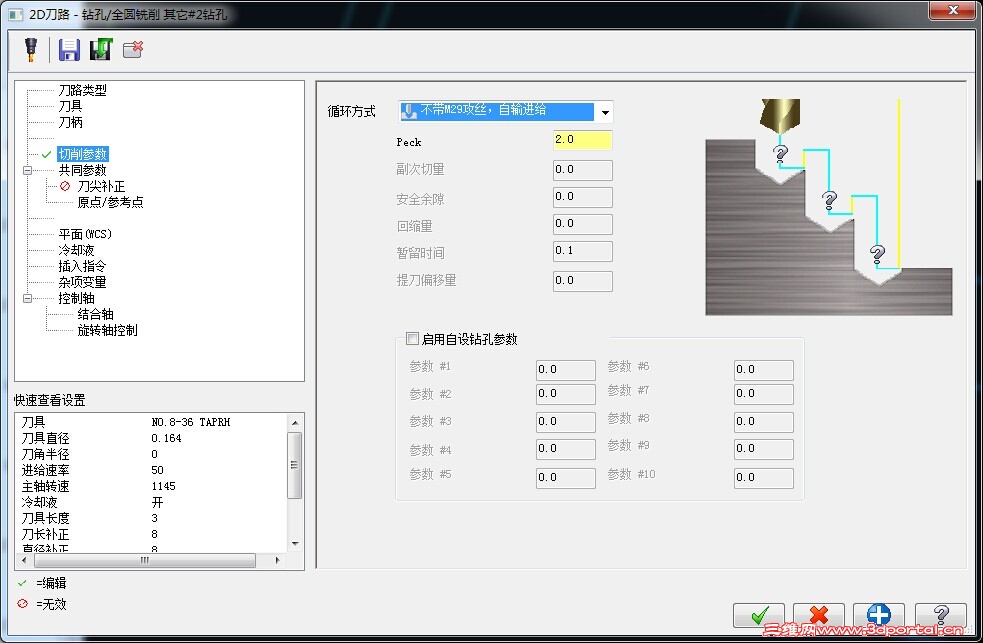Click the dialog title bar app icon
The width and height of the screenshot is (983, 643).
coord(16,14)
